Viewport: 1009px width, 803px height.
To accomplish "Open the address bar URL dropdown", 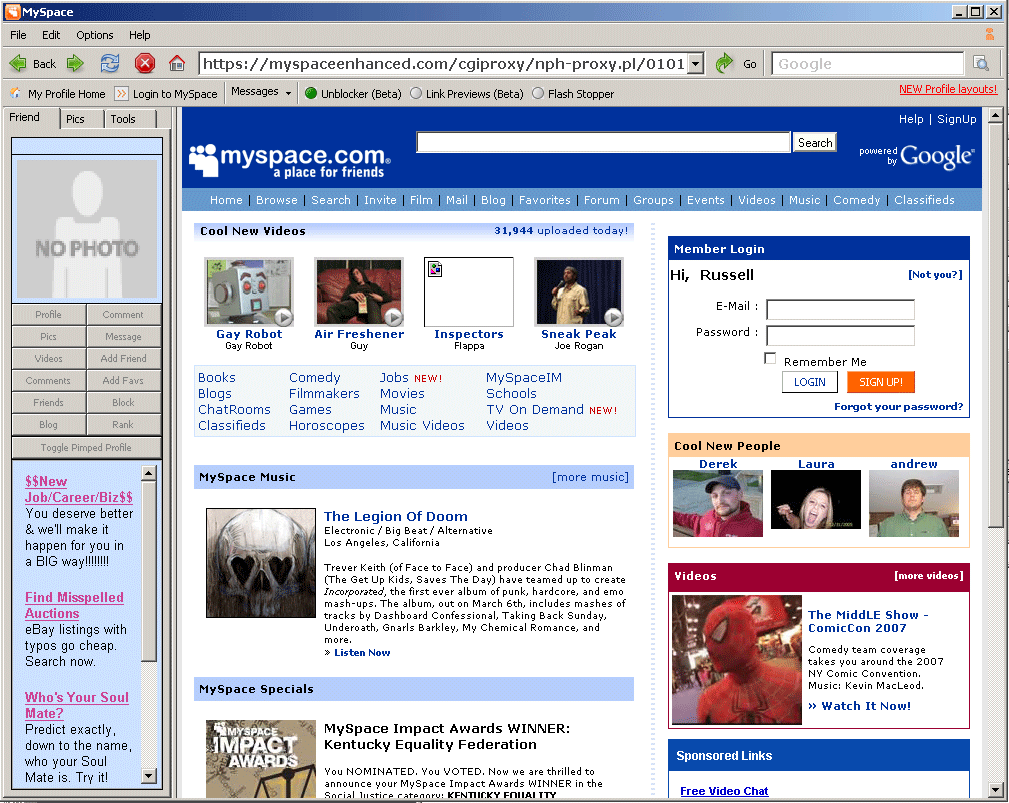I will coord(696,64).
